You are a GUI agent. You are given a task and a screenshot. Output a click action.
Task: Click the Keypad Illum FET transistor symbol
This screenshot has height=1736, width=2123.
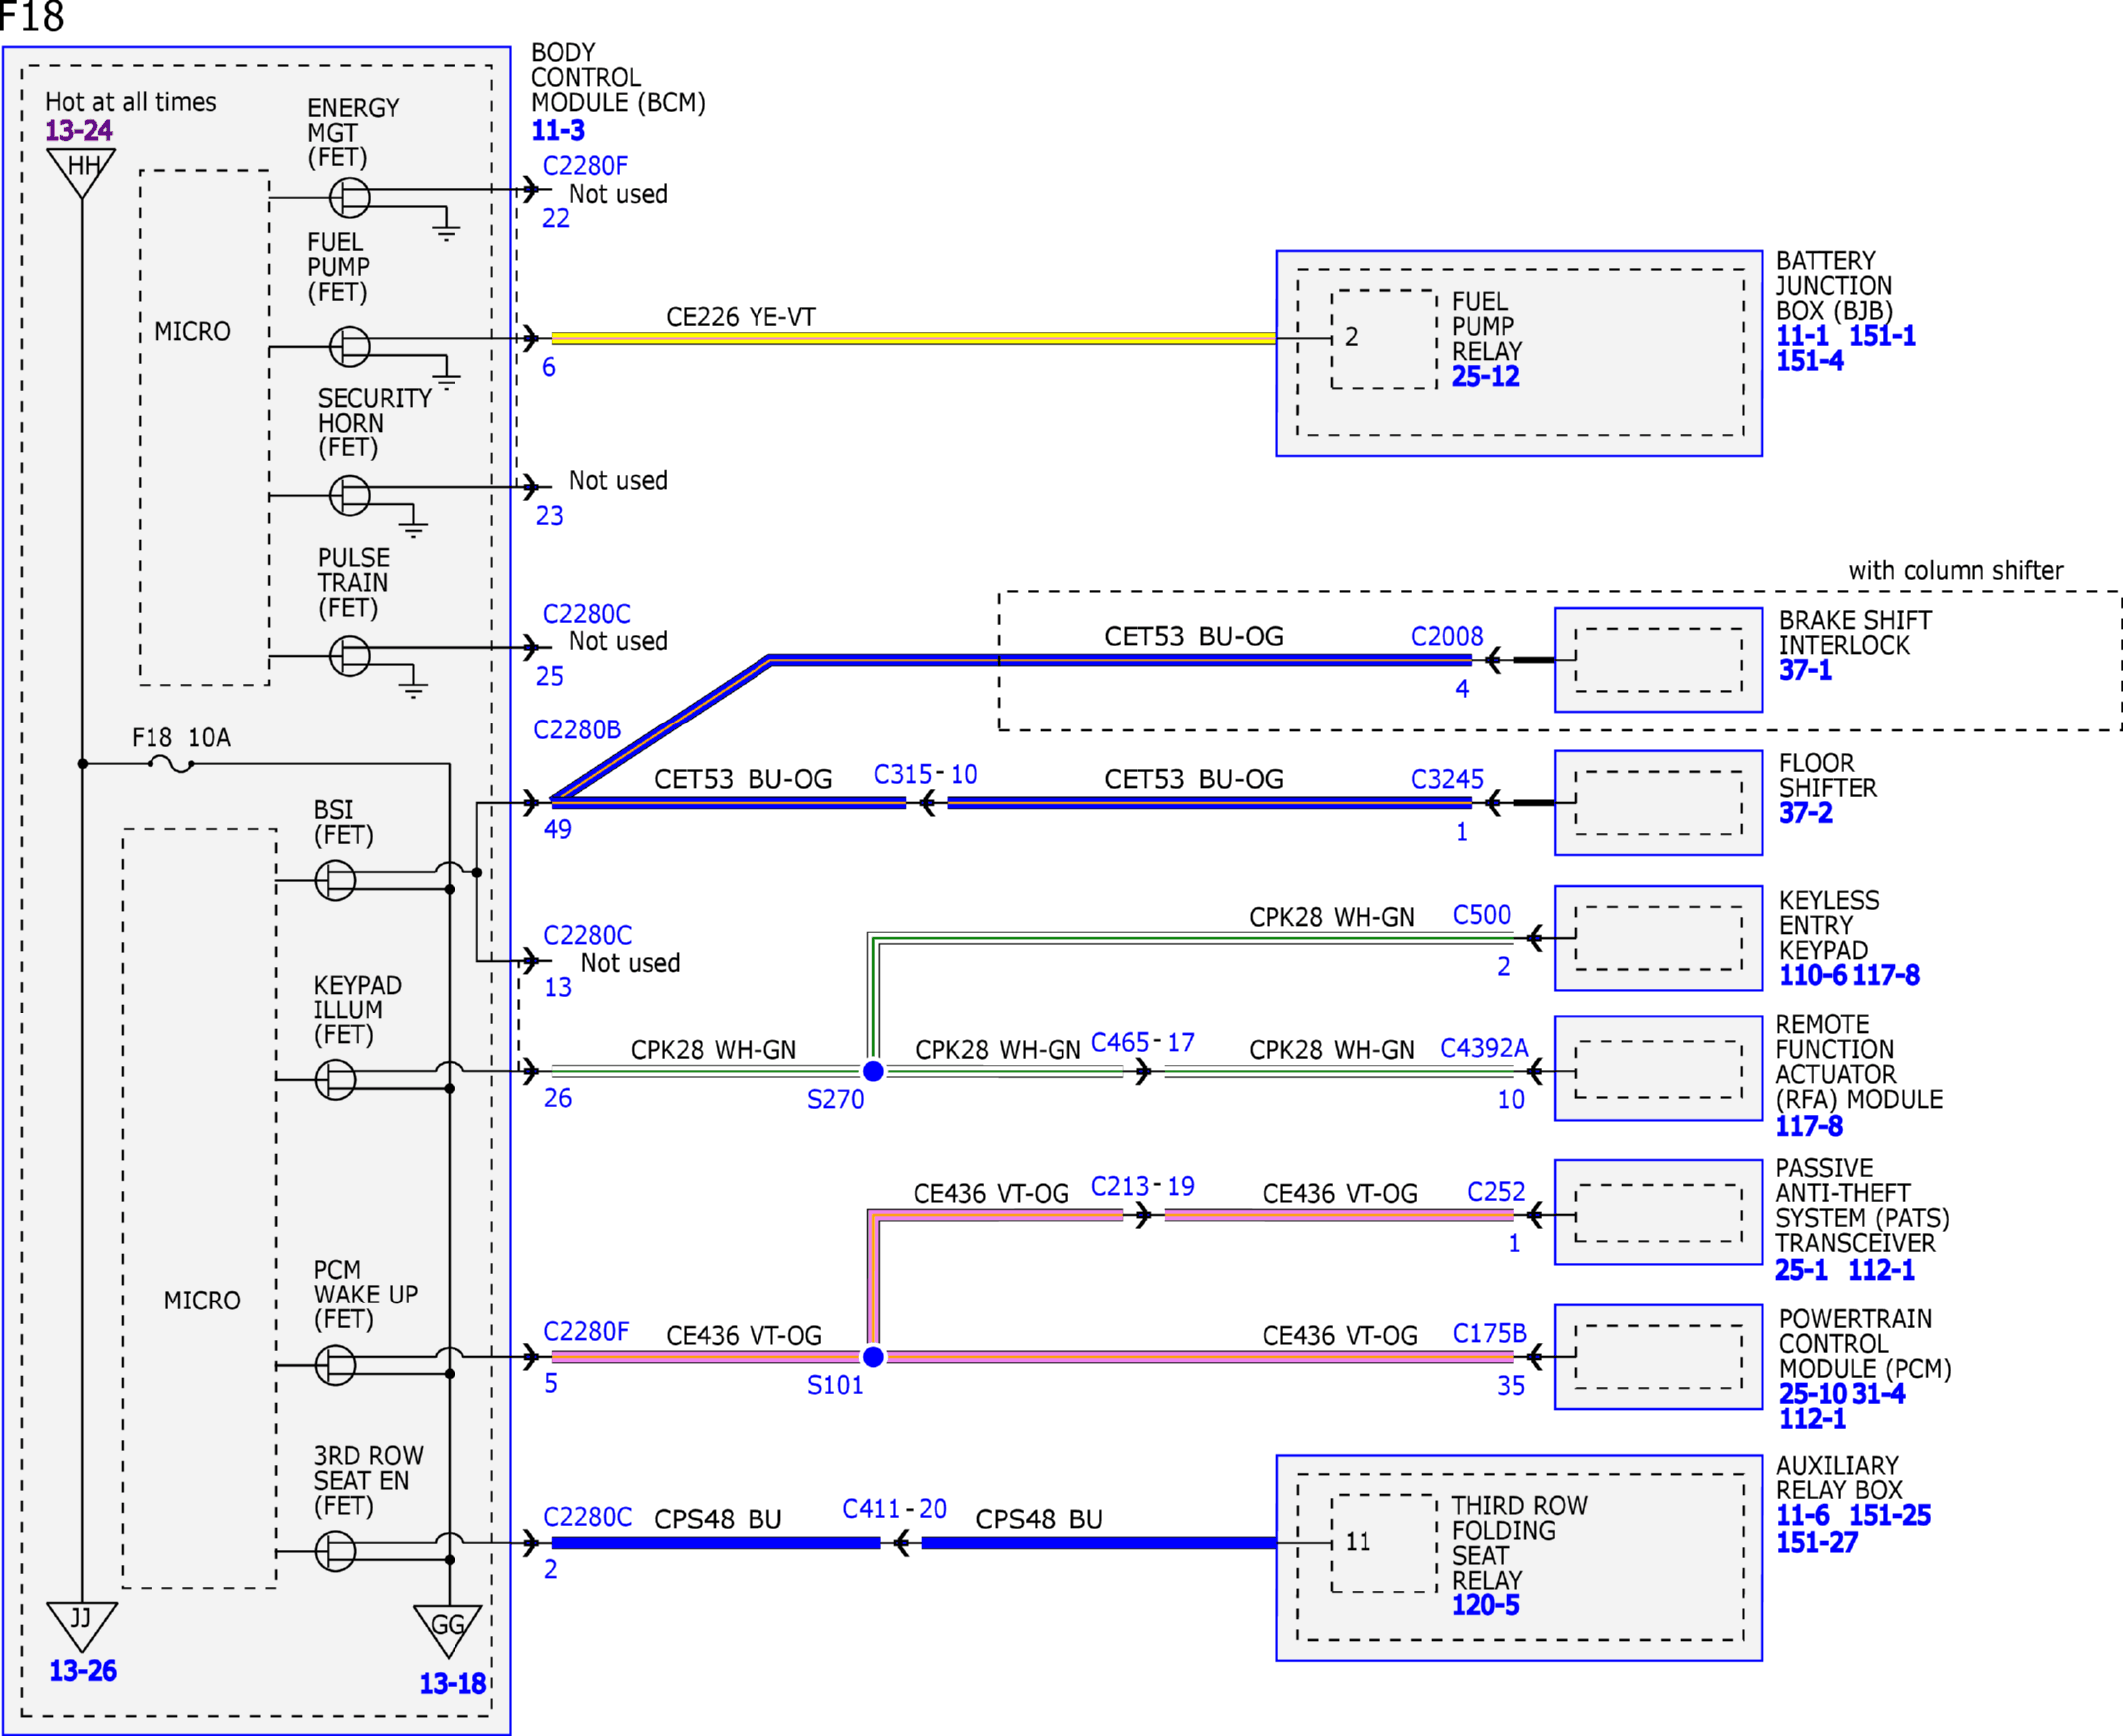click(x=335, y=1079)
